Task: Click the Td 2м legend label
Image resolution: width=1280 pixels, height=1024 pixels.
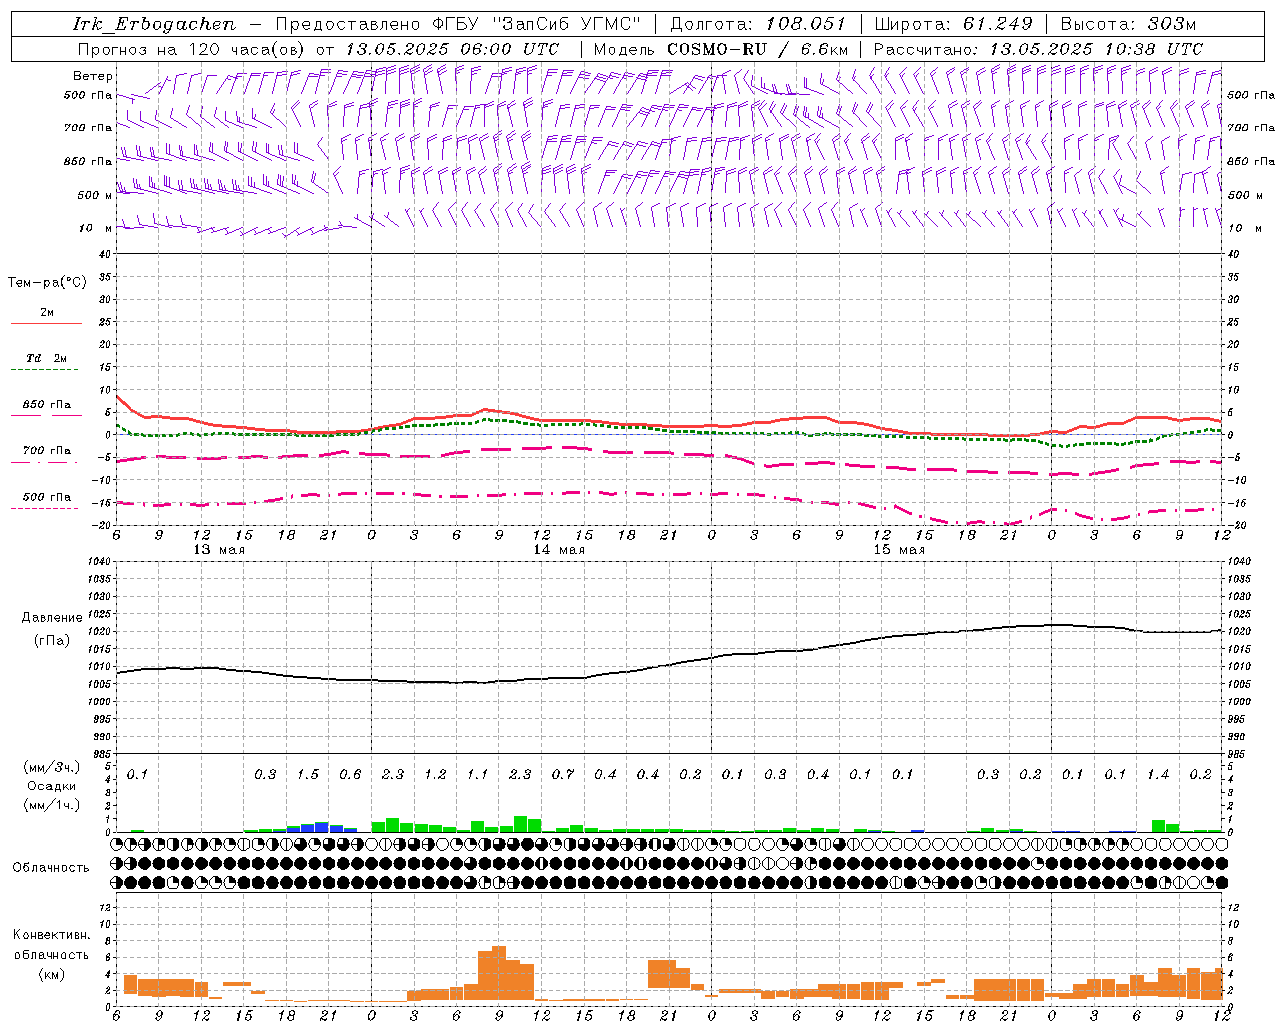Action: click(47, 357)
